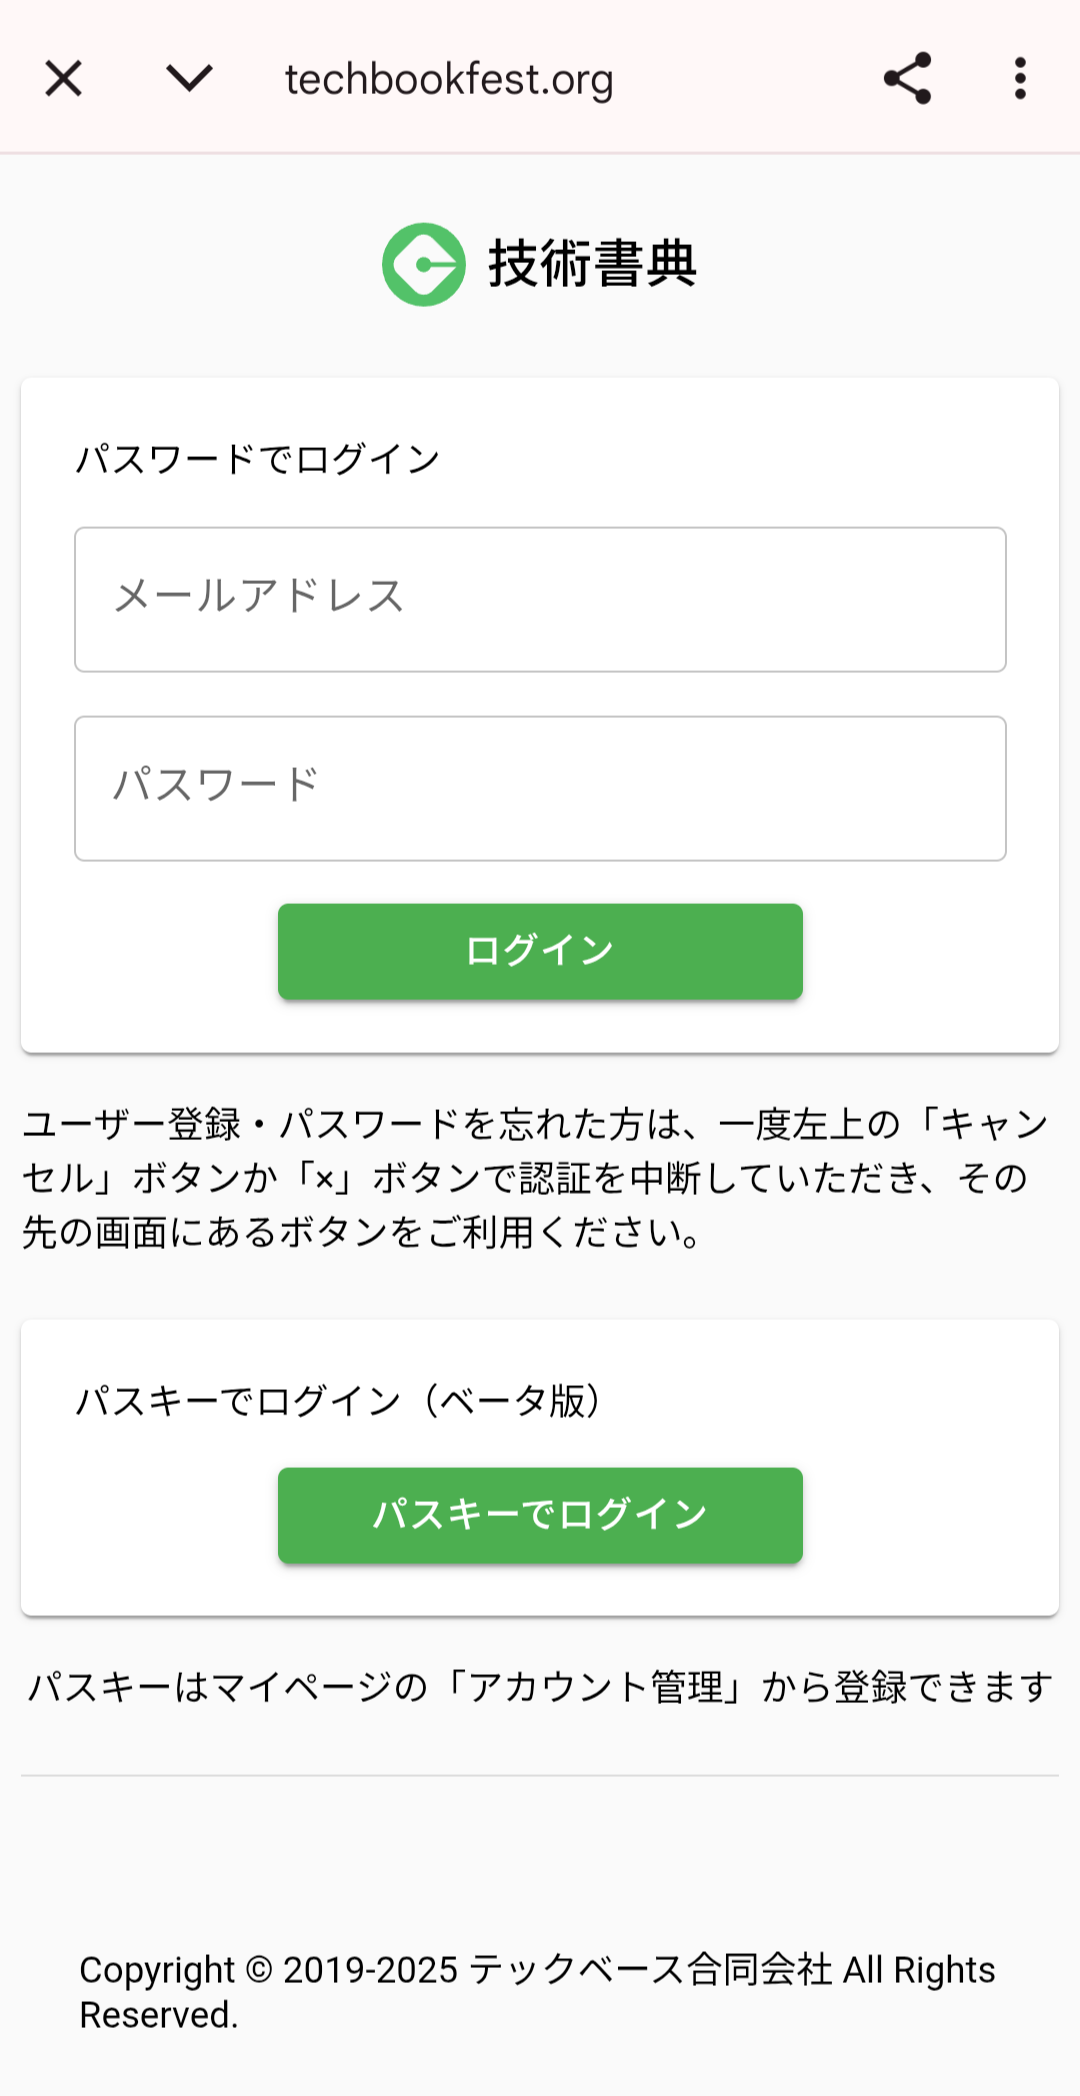The width and height of the screenshot is (1080, 2096).
Task: Expand the chevron next to the site address
Action: point(189,79)
